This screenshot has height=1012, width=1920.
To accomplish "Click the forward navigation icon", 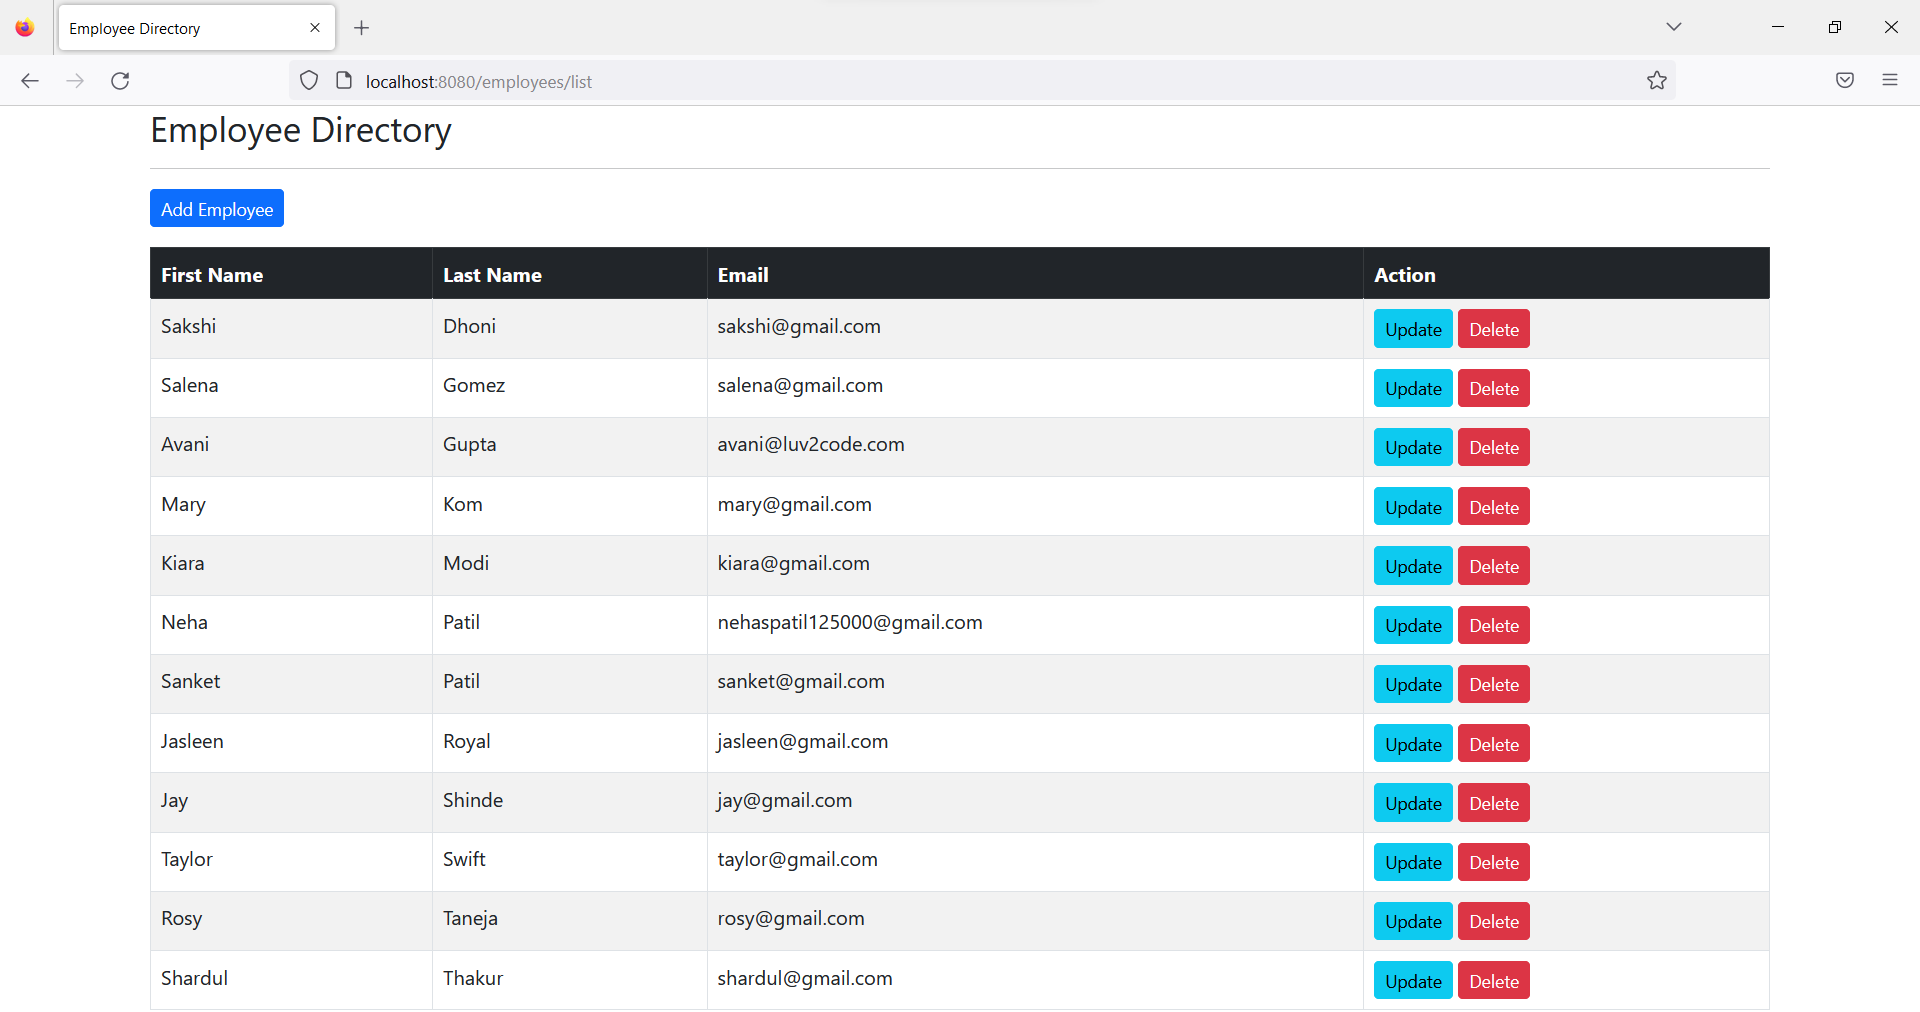I will (x=75, y=81).
